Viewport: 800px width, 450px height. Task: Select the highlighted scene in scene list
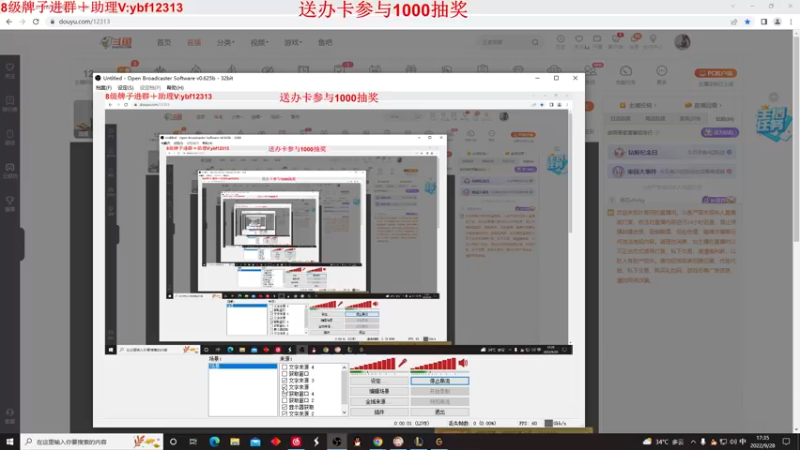pyautogui.click(x=243, y=366)
